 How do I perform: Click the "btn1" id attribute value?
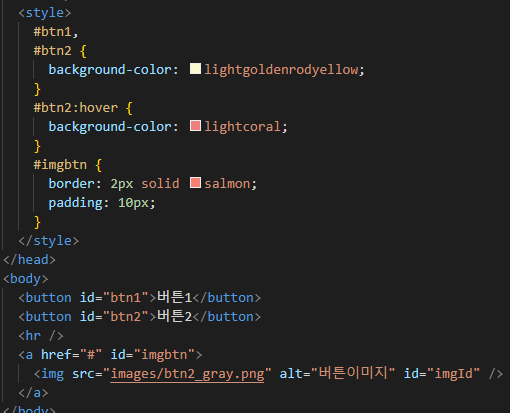pos(126,298)
